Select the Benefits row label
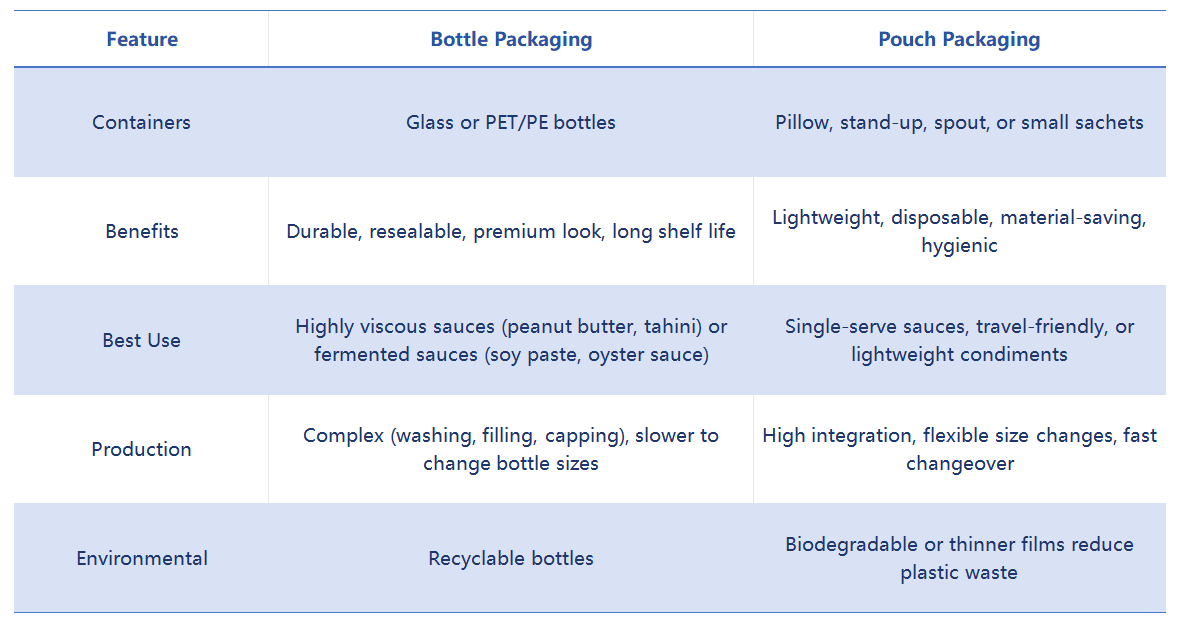This screenshot has height=620, width=1179. coord(142,232)
